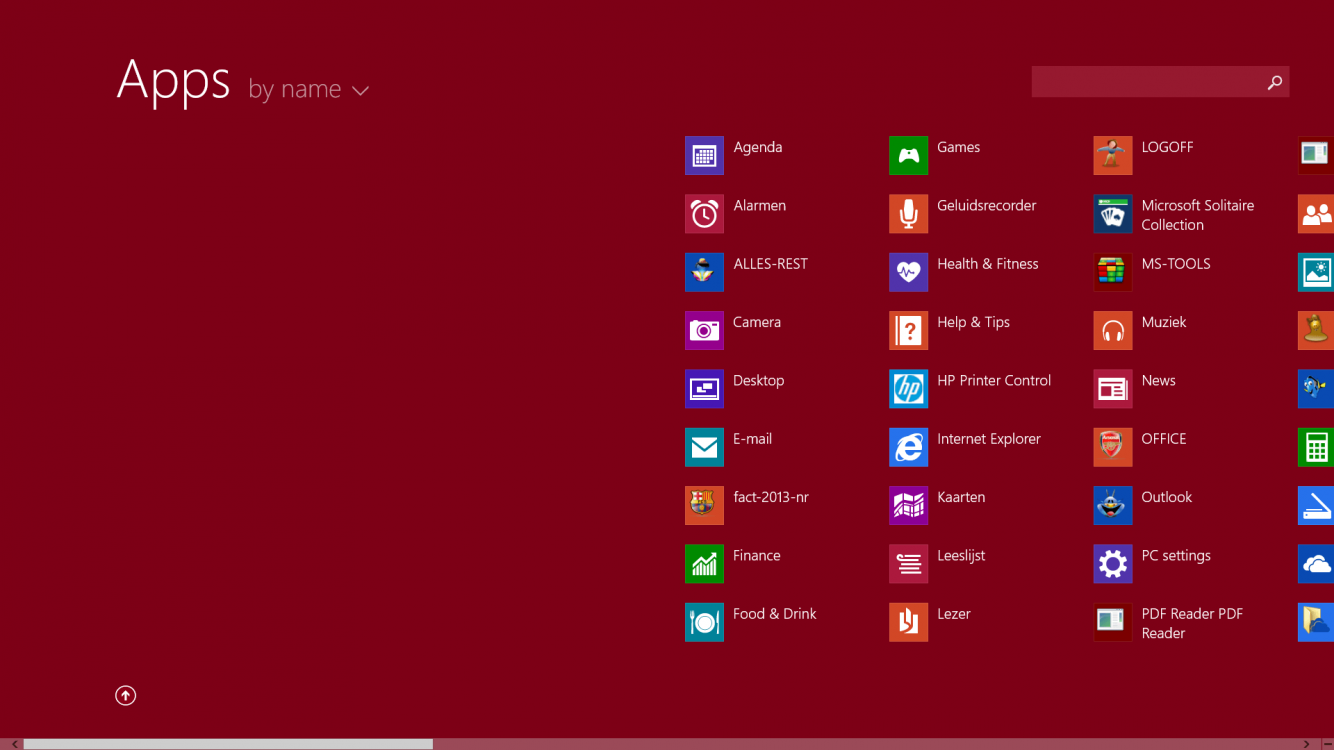Open the PC settings gear icon
Image resolution: width=1334 pixels, height=750 pixels.
1113,564
